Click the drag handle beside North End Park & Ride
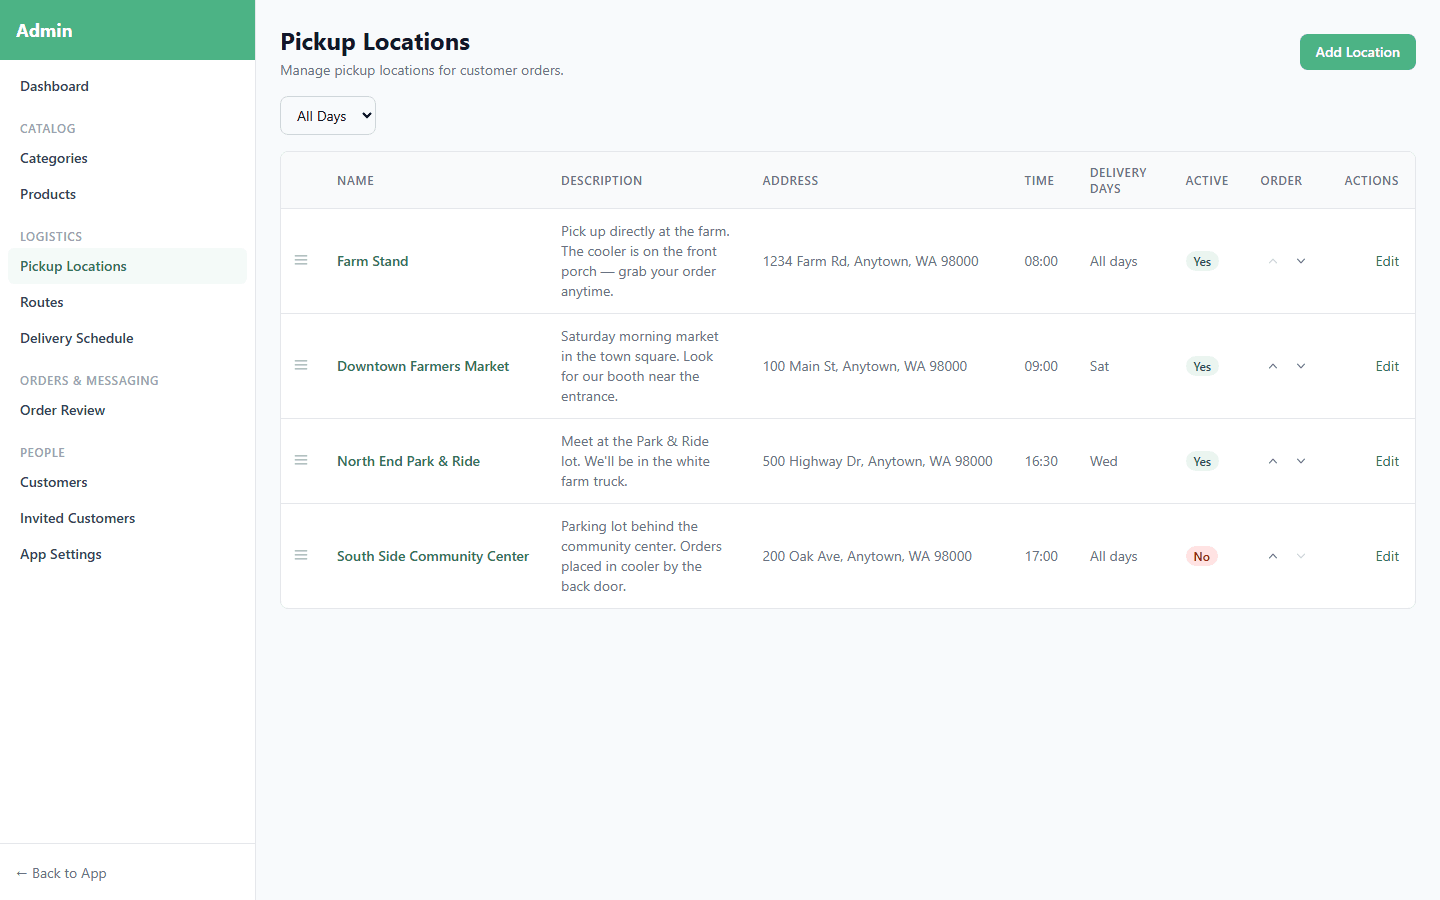Screen dimensions: 1440x900 (x=301, y=460)
